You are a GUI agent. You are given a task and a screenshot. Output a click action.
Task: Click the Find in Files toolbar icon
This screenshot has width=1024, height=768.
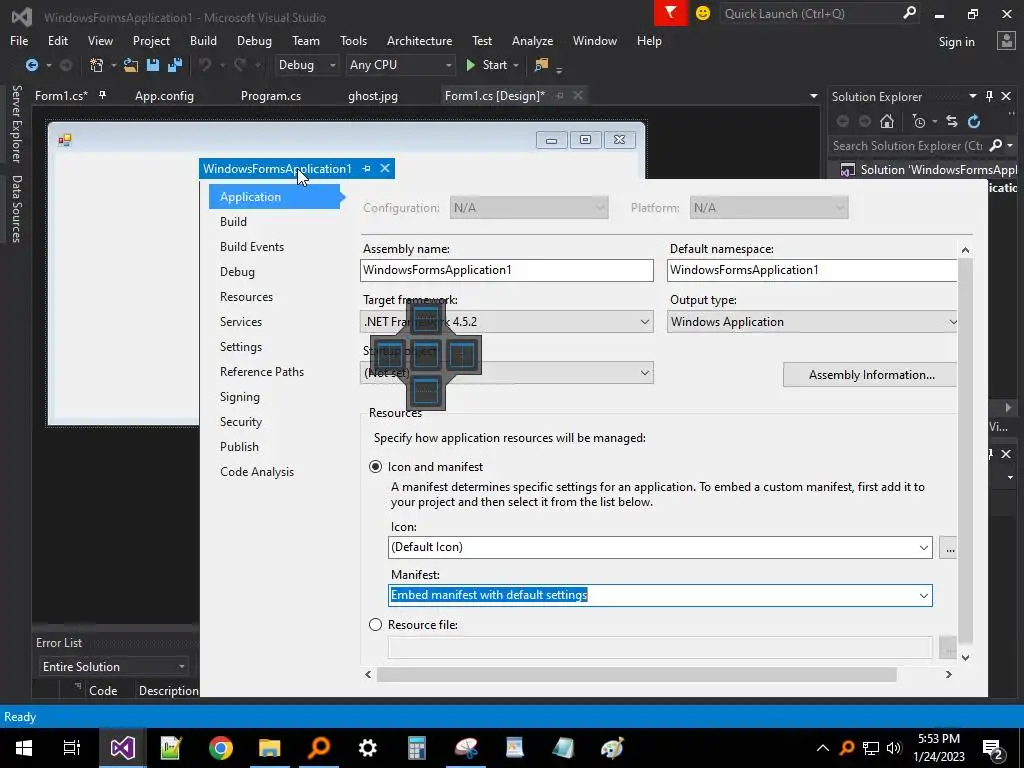541,65
